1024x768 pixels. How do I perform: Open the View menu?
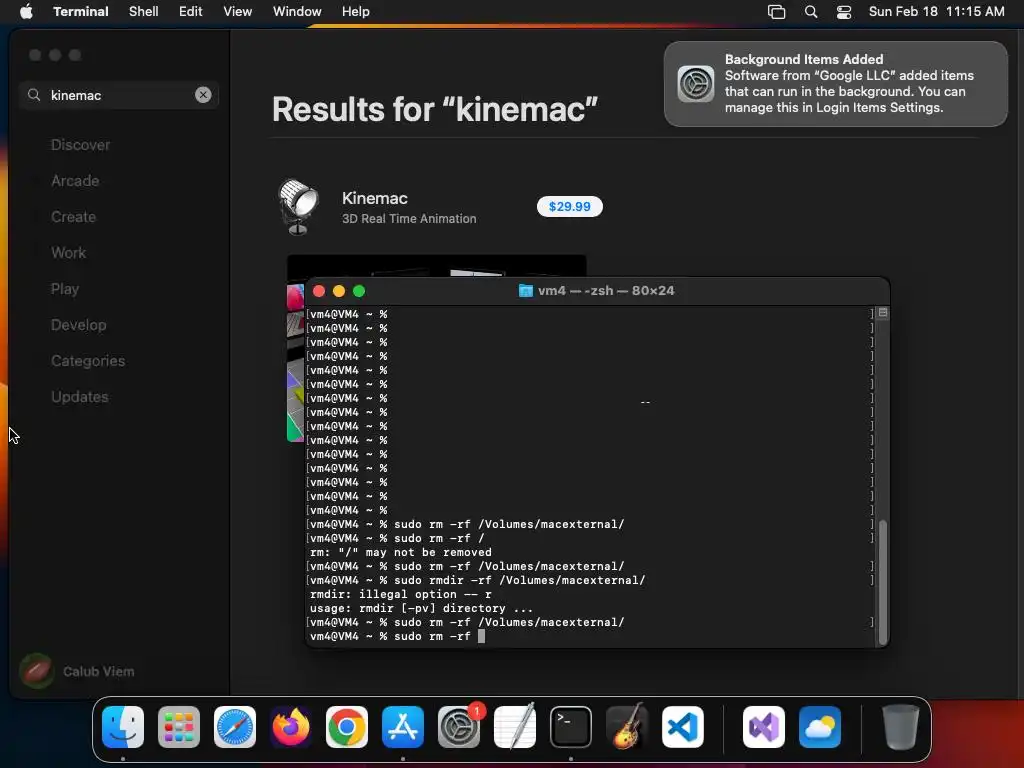tap(238, 12)
